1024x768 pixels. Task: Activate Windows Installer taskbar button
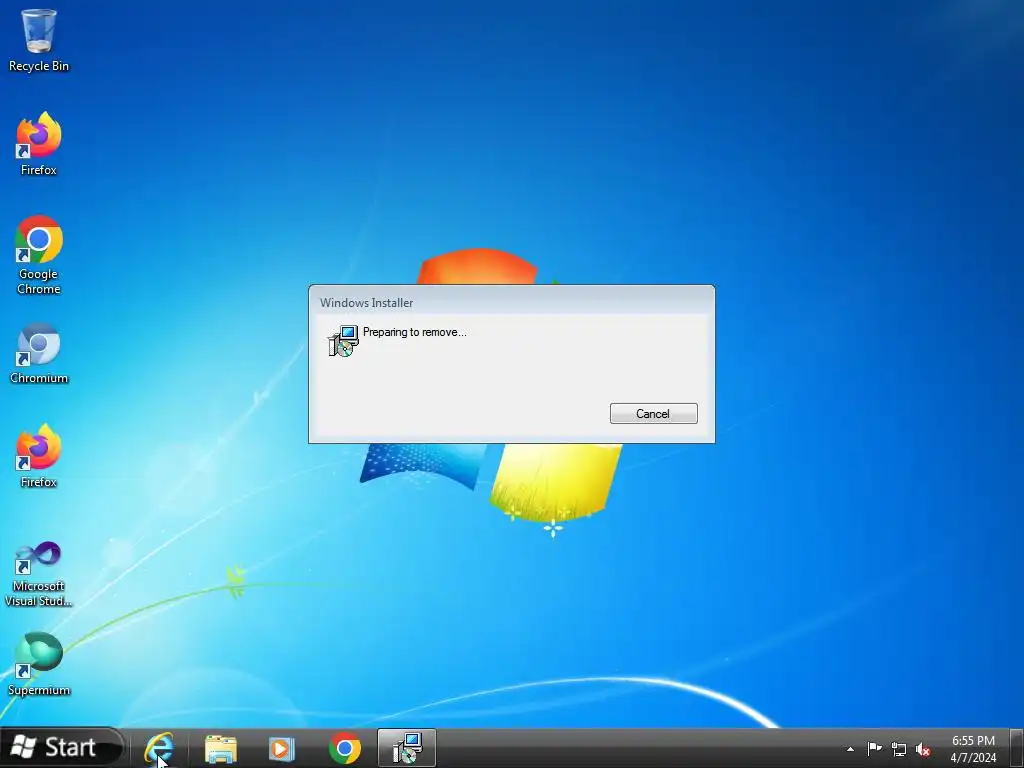(x=407, y=748)
